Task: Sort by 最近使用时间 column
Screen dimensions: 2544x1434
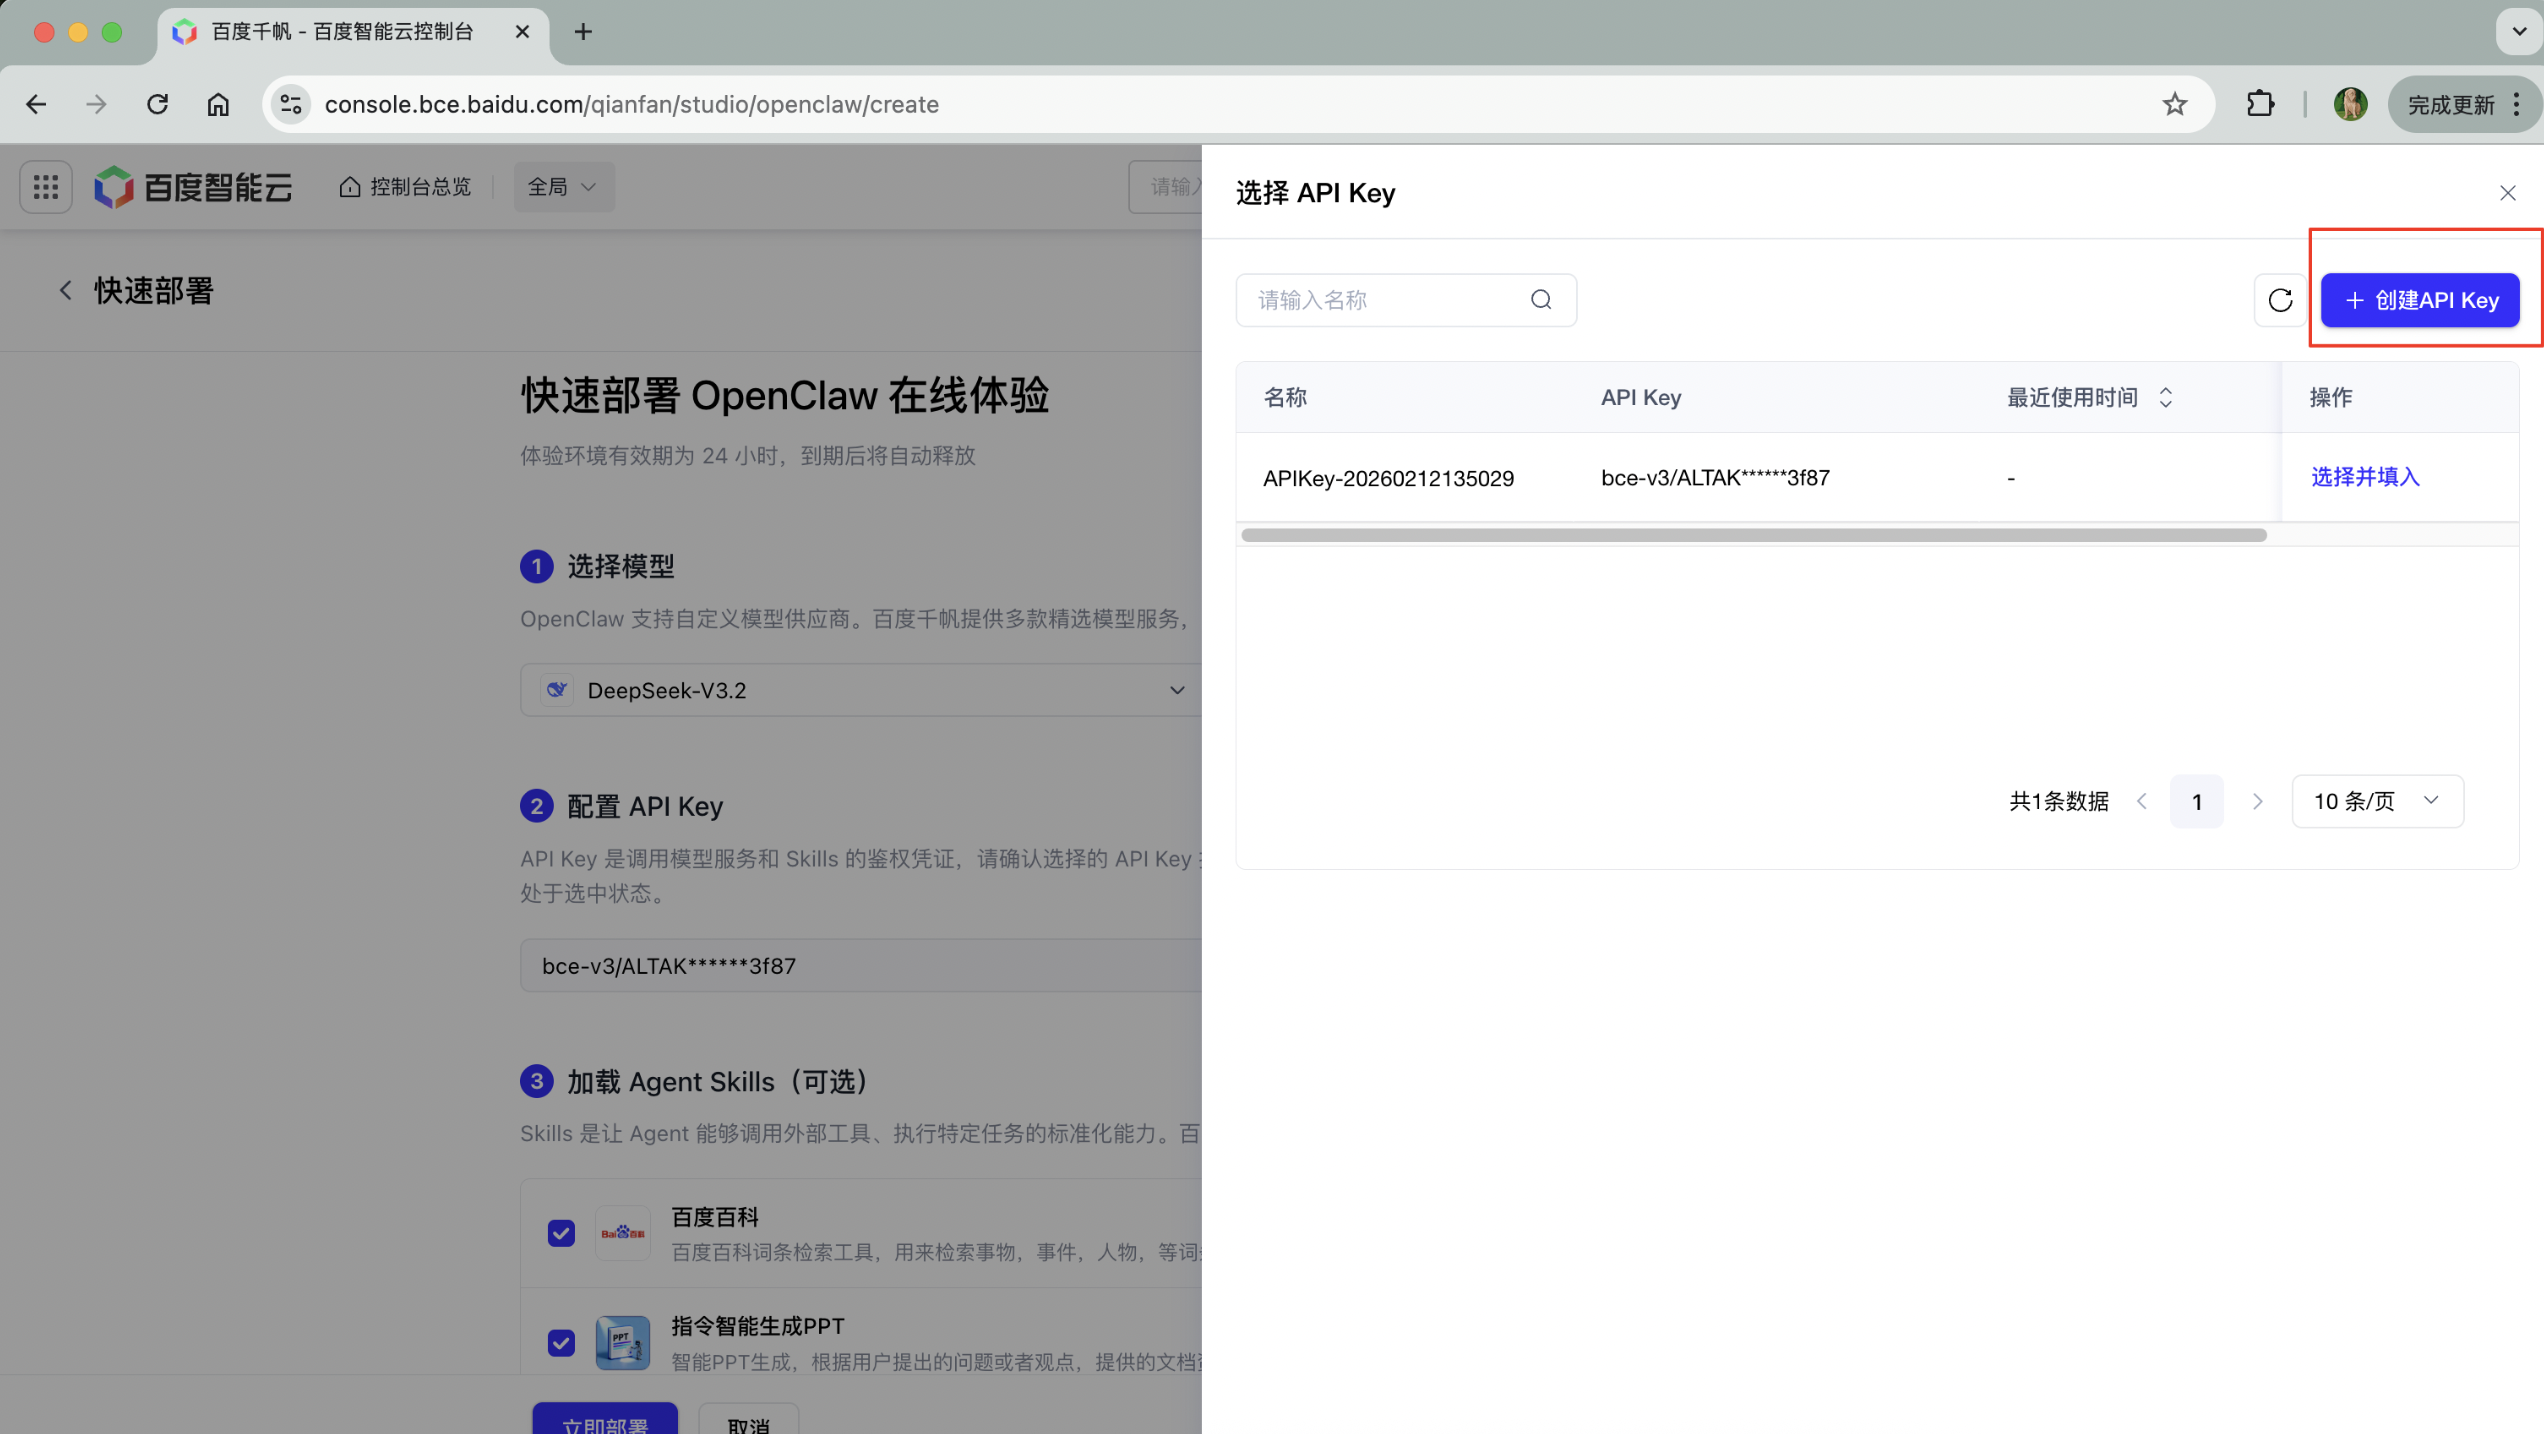Action: click(x=2165, y=398)
